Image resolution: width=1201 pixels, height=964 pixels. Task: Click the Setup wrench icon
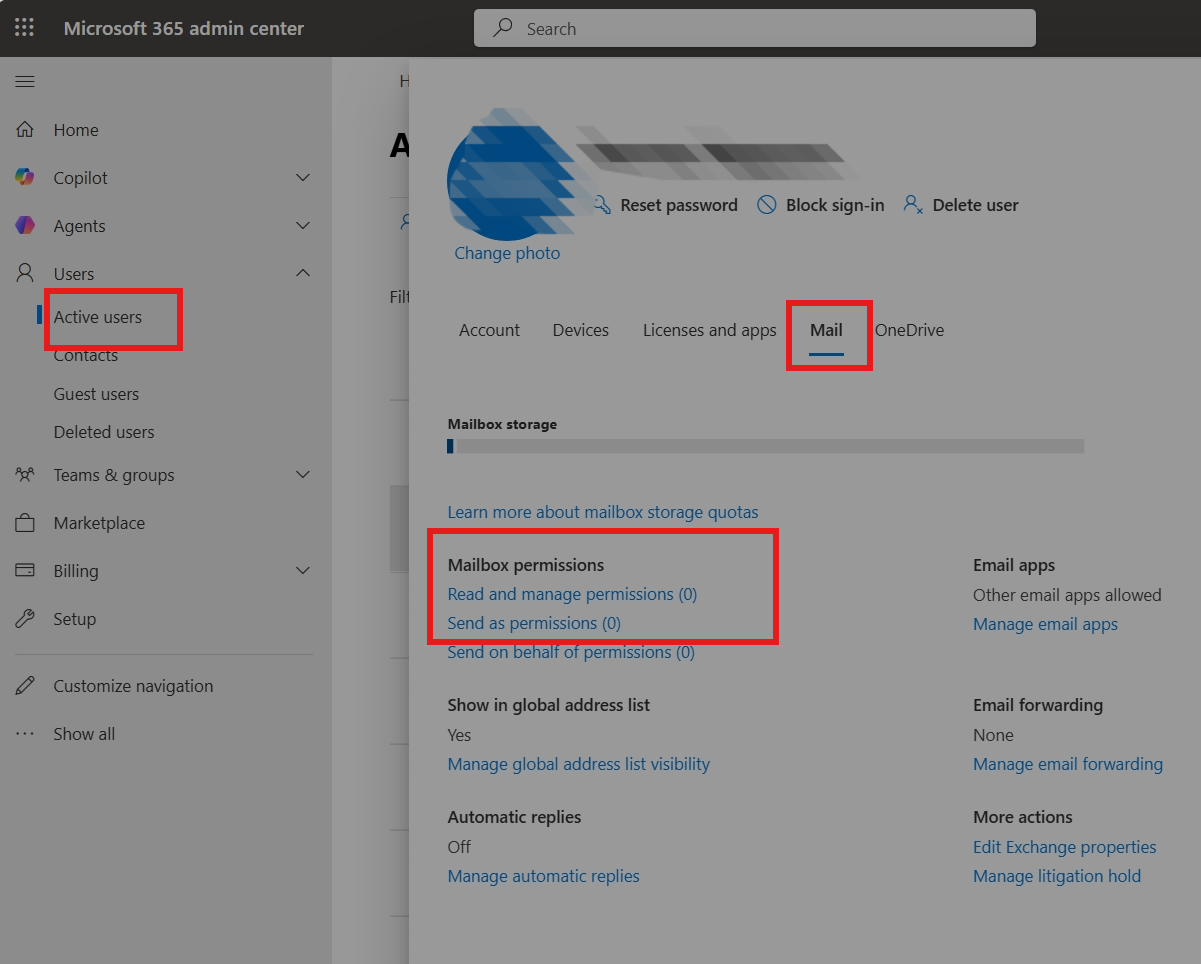coord(25,619)
